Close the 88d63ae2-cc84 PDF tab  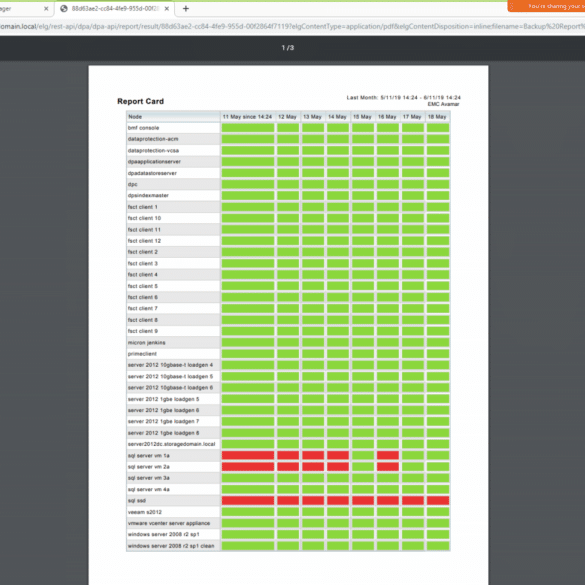(167, 9)
